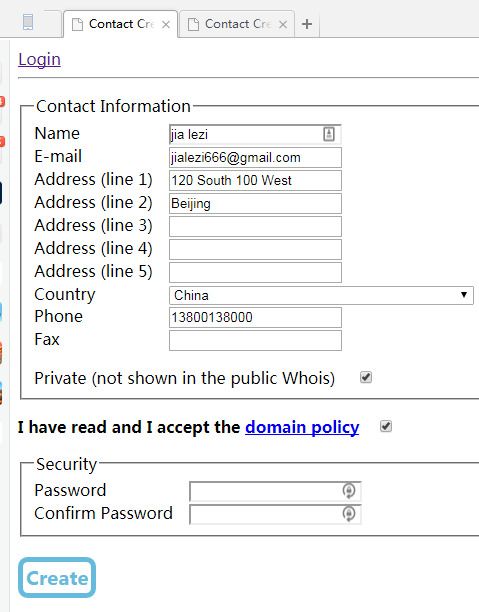Click the key icon in Confirm Password field
This screenshot has width=479, height=612.
(x=349, y=514)
